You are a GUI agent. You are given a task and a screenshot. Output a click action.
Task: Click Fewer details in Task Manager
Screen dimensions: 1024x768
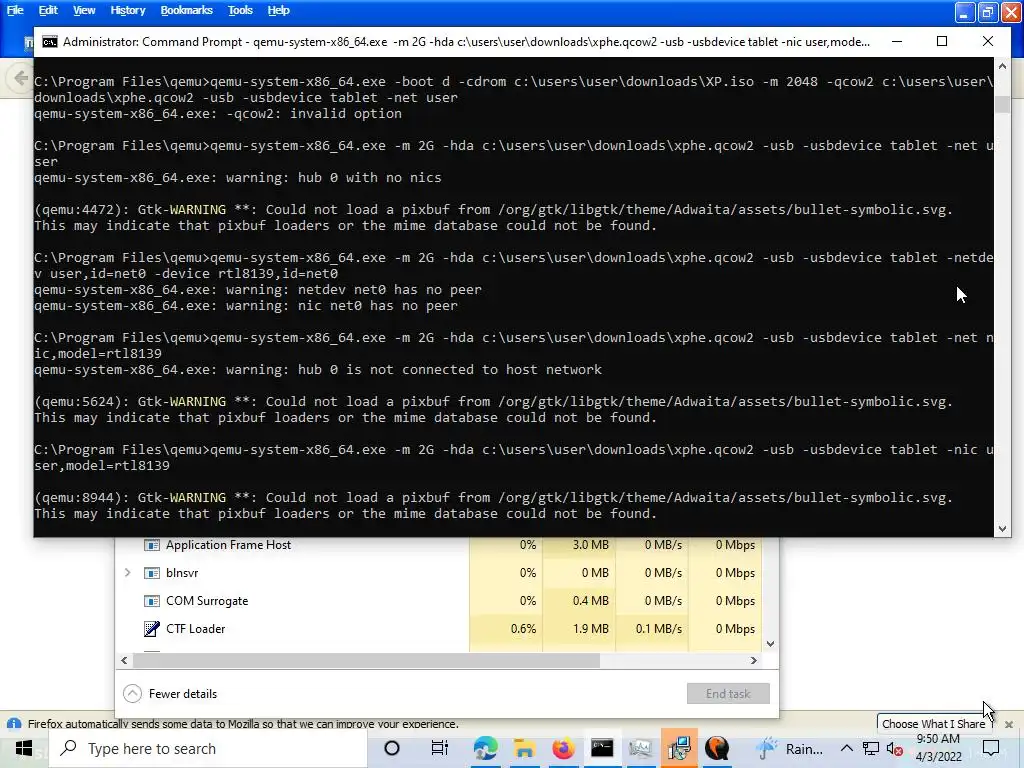170,694
